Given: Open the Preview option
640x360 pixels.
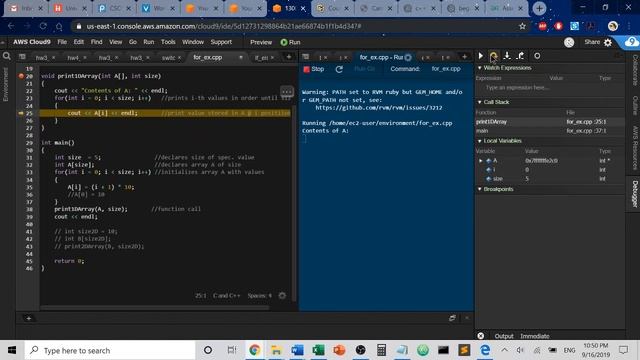Looking at the screenshot, I should coord(261,42).
